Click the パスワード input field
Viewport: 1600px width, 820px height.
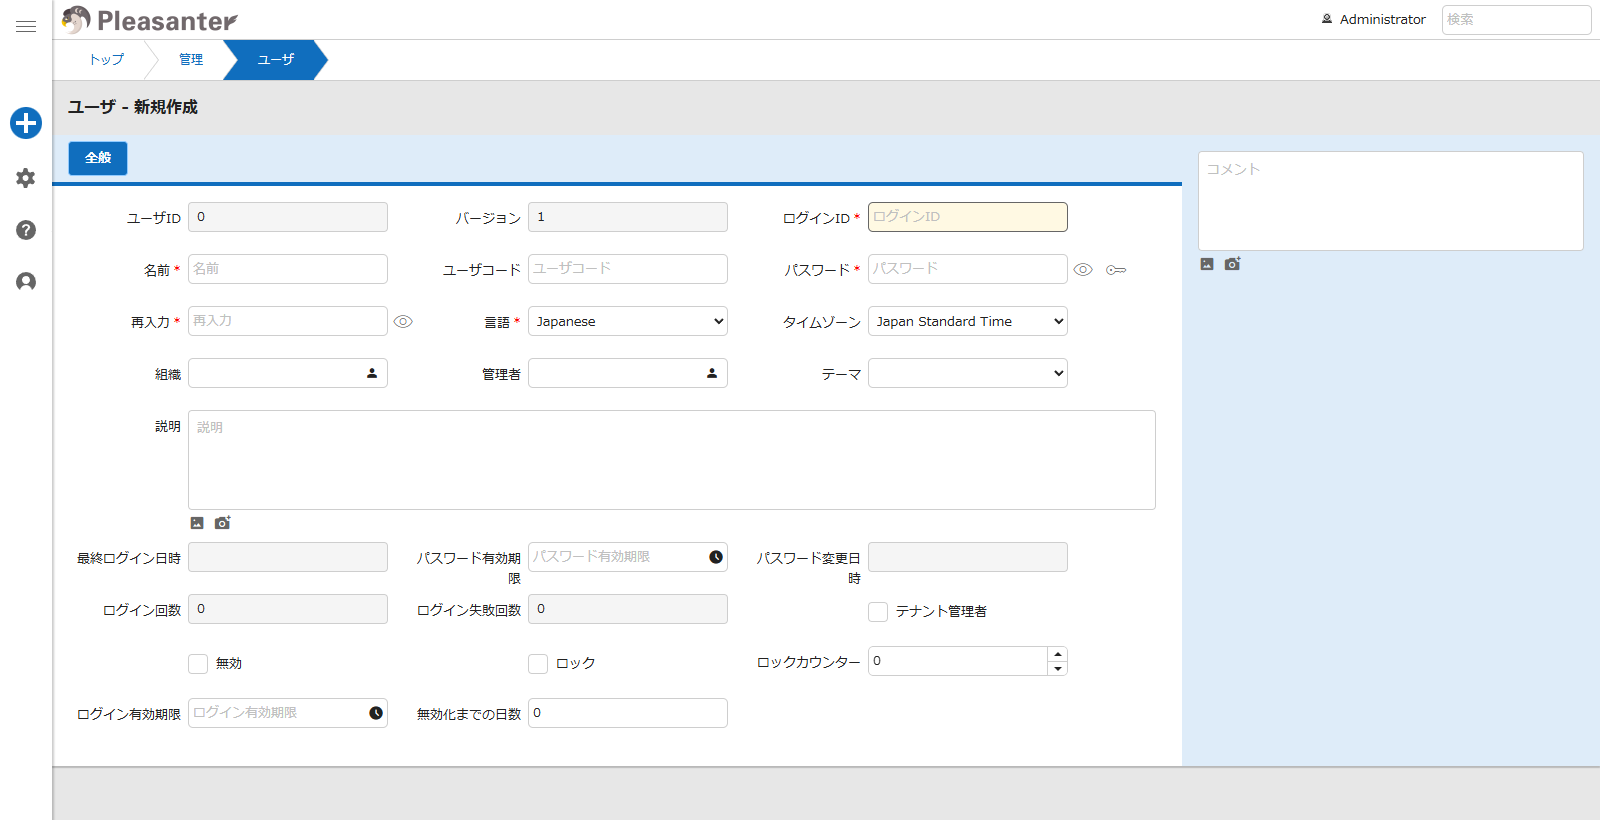[968, 269]
